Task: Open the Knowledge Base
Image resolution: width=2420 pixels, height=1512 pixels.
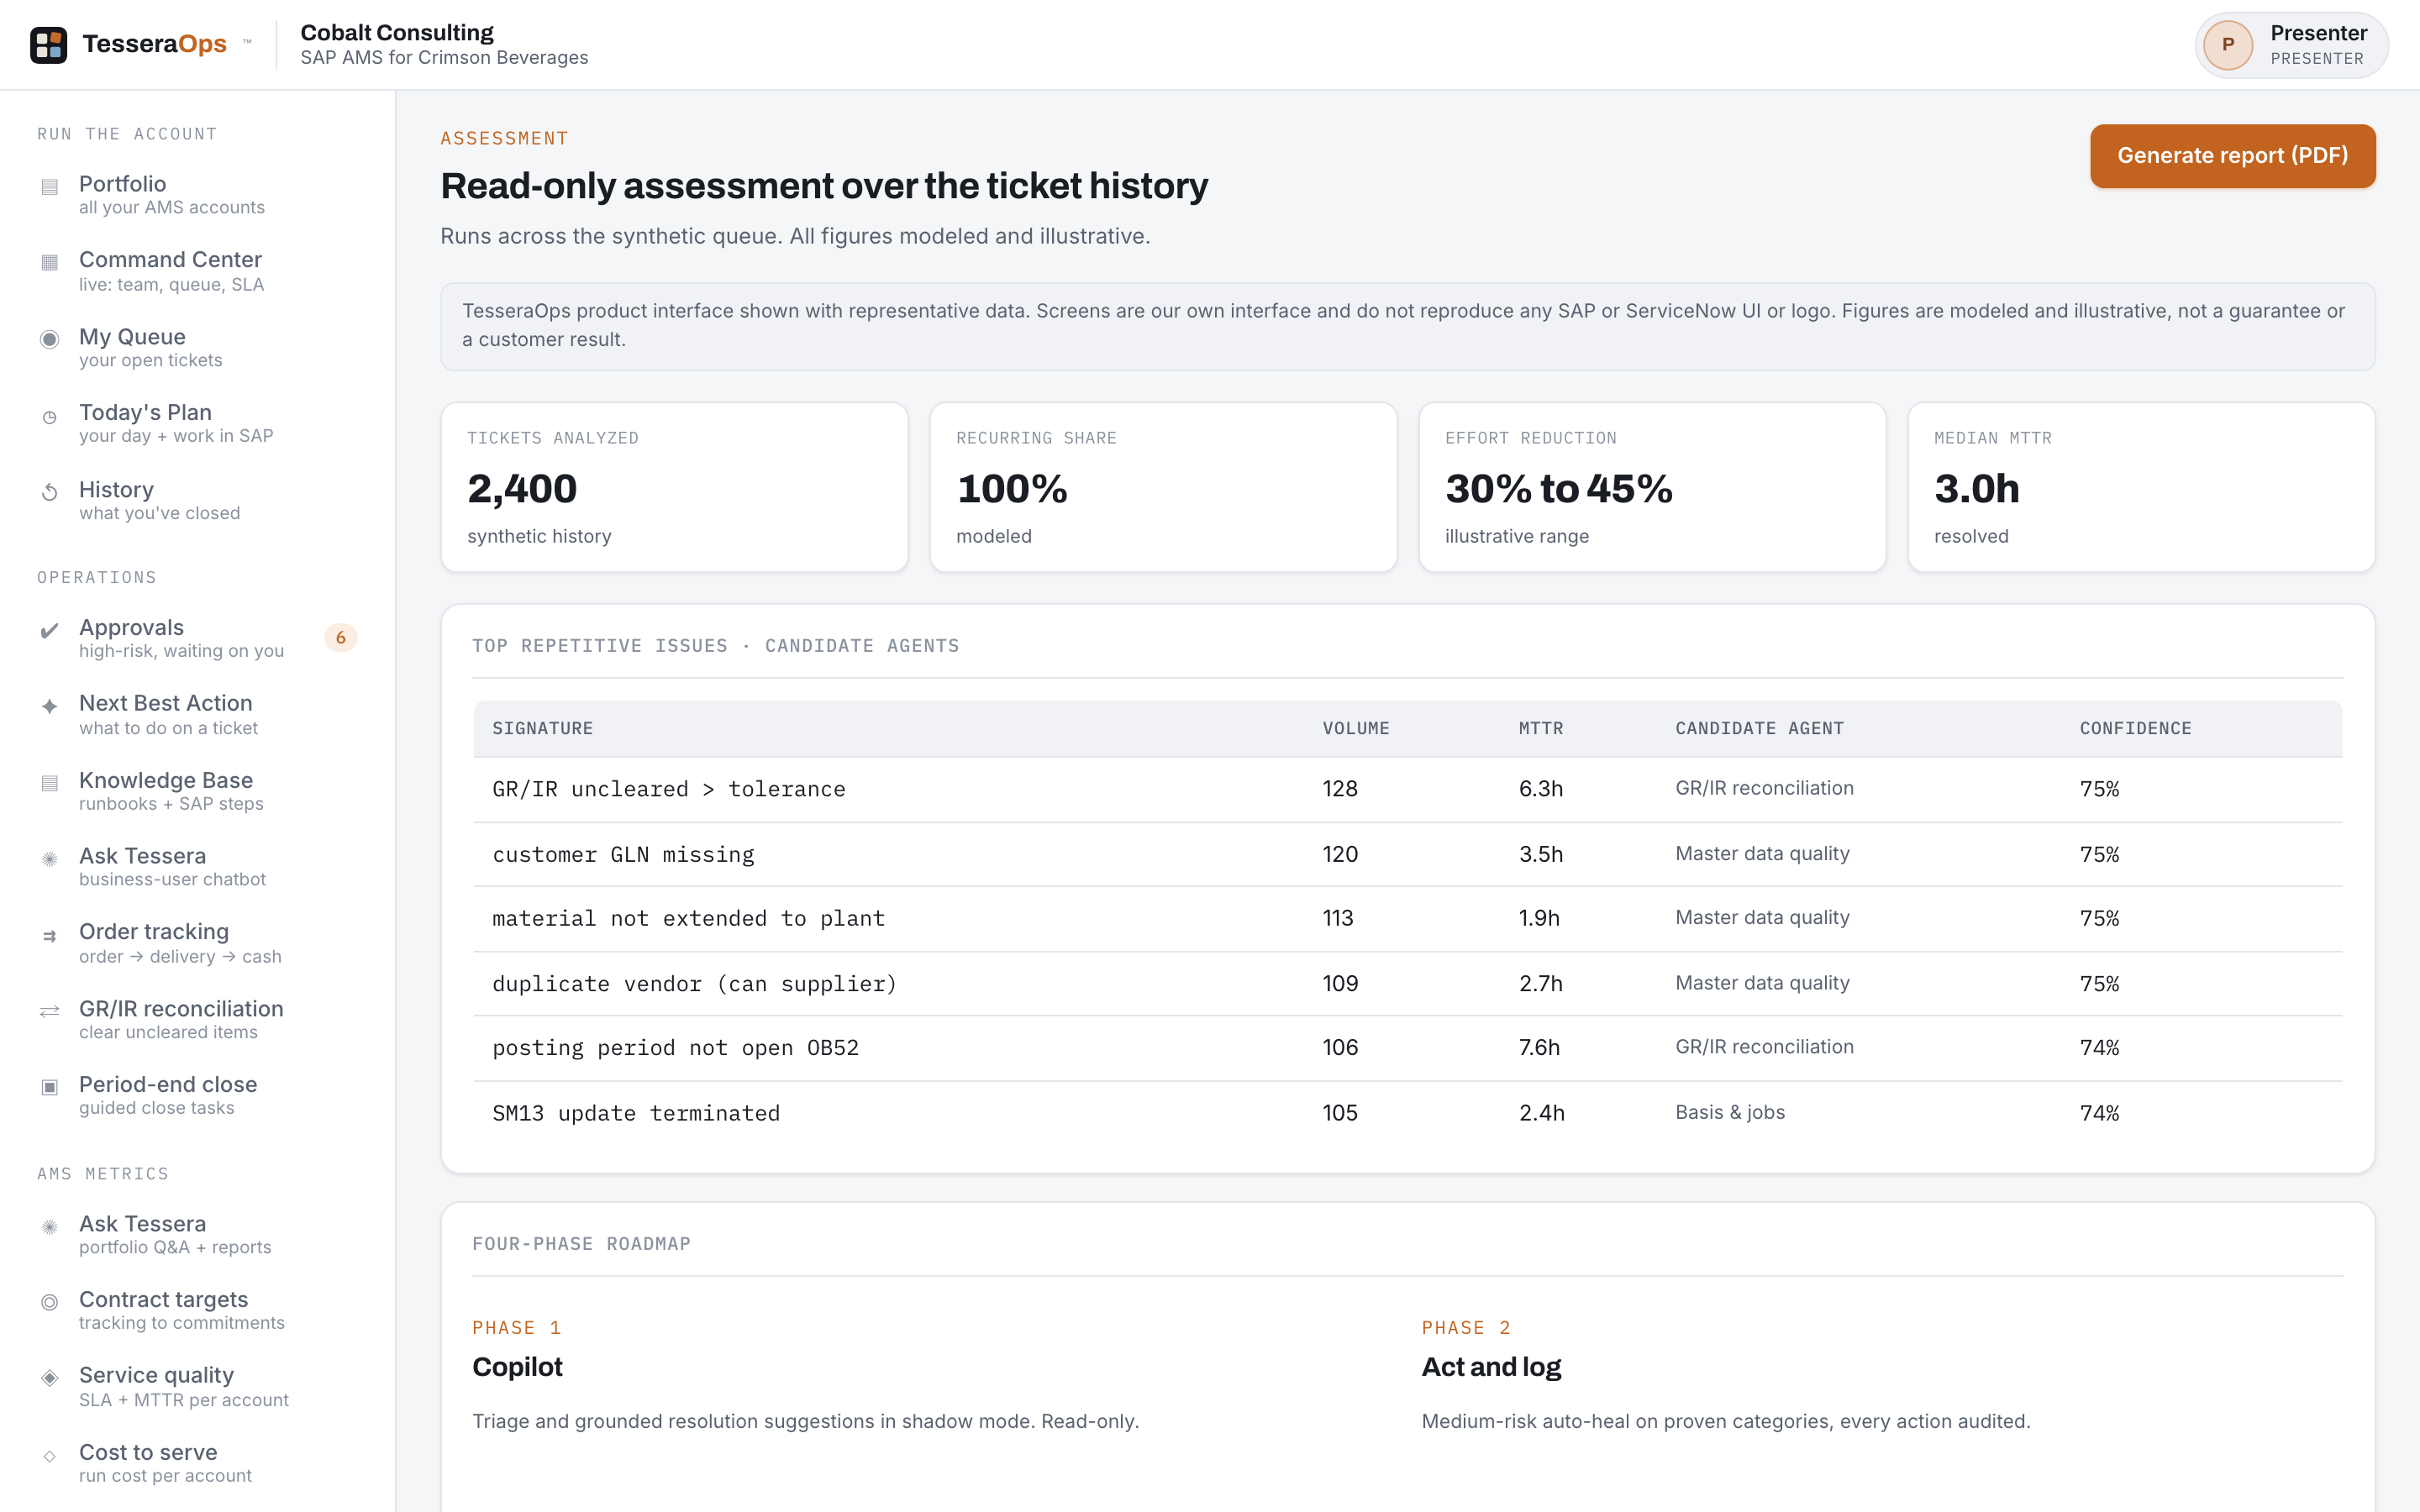Action: point(197,791)
